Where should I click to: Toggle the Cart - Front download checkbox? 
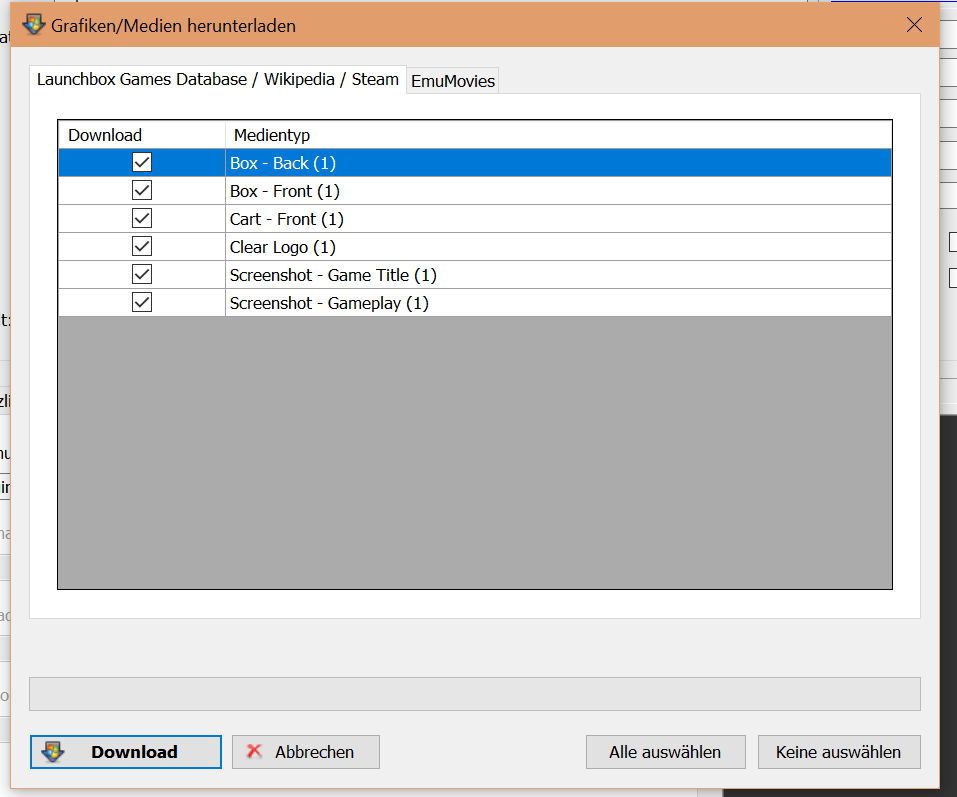142,218
